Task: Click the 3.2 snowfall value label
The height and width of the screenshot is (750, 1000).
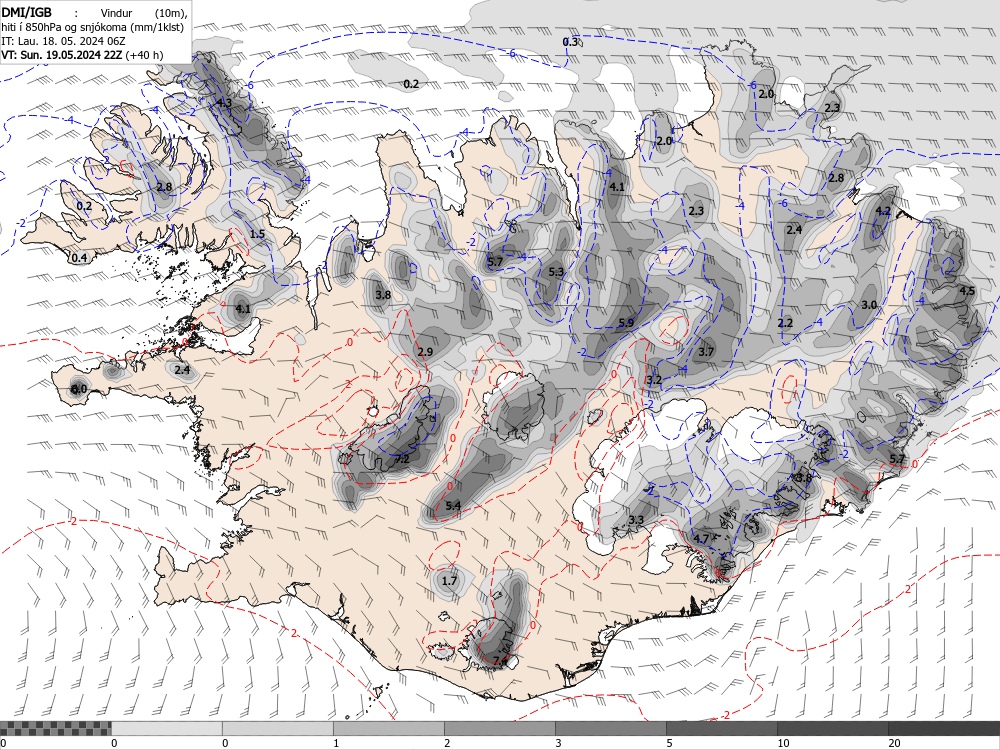Action: 654,379
